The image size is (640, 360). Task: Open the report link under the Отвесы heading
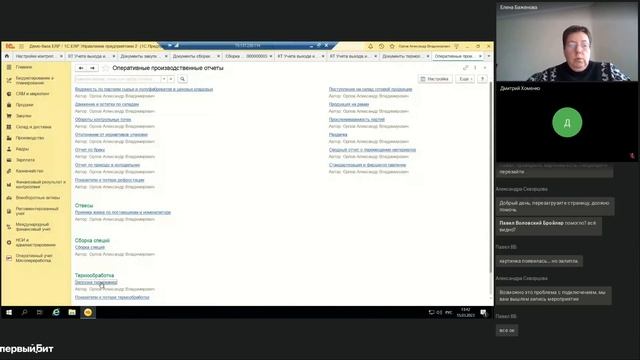[x=123, y=212]
